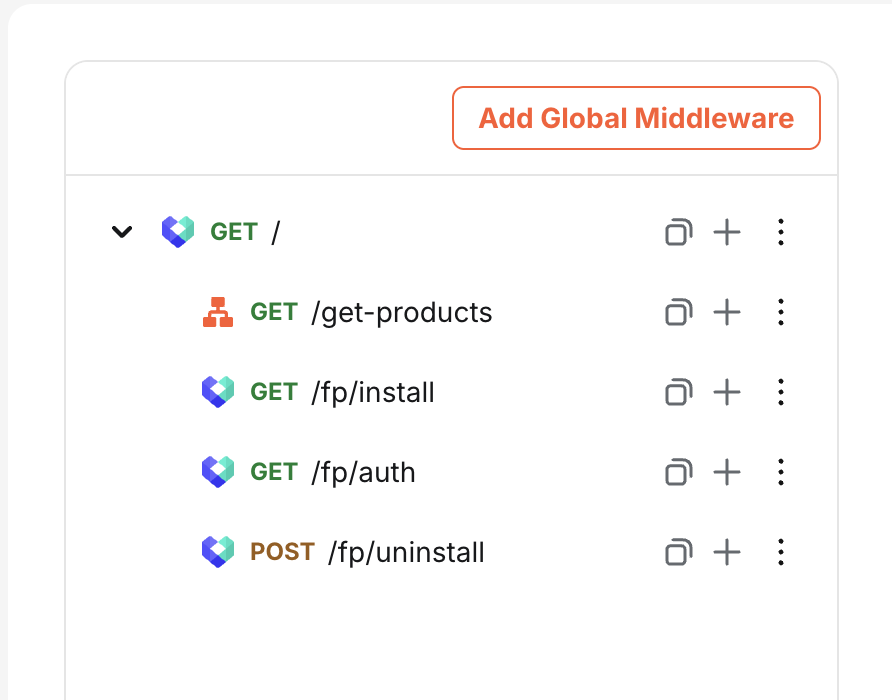Open more options for /fp/auth
The width and height of the screenshot is (892, 700).
coord(781,472)
